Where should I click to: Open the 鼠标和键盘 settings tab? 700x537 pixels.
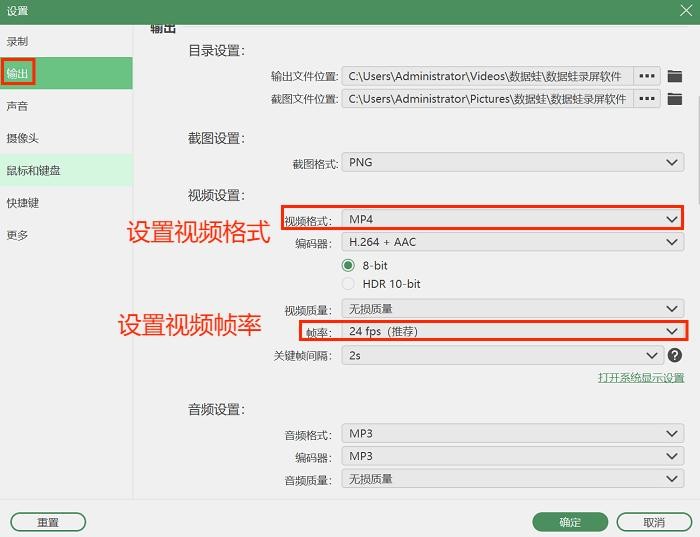click(x=34, y=171)
